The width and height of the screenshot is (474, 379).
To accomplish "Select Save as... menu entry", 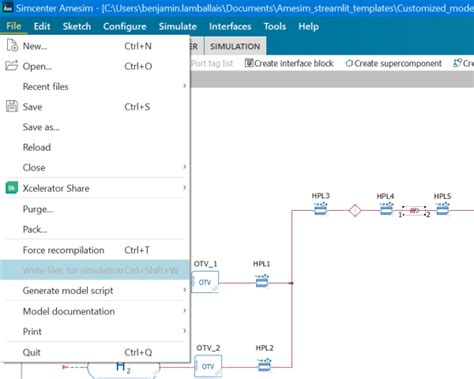I will click(x=95, y=127).
